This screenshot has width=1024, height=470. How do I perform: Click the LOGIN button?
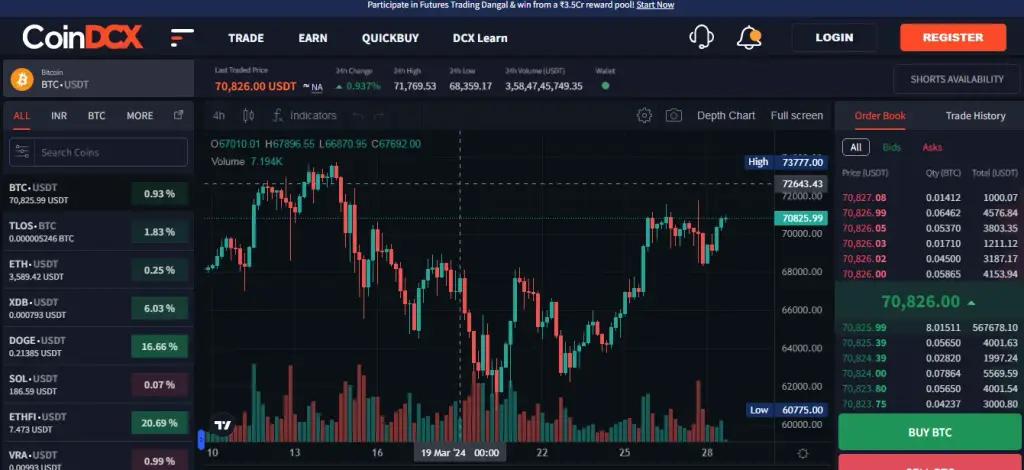click(834, 37)
